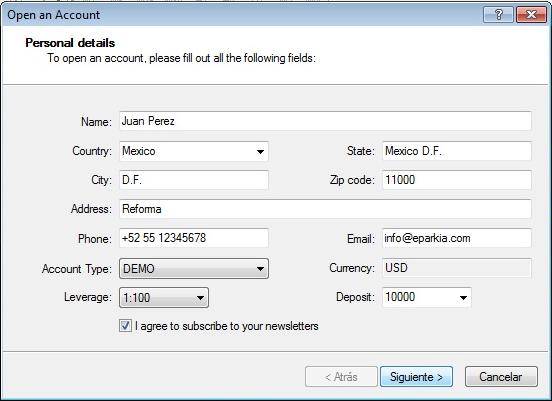Viewport: 552px width, 401px height.
Task: Focus the Zip code field
Action: (x=457, y=180)
